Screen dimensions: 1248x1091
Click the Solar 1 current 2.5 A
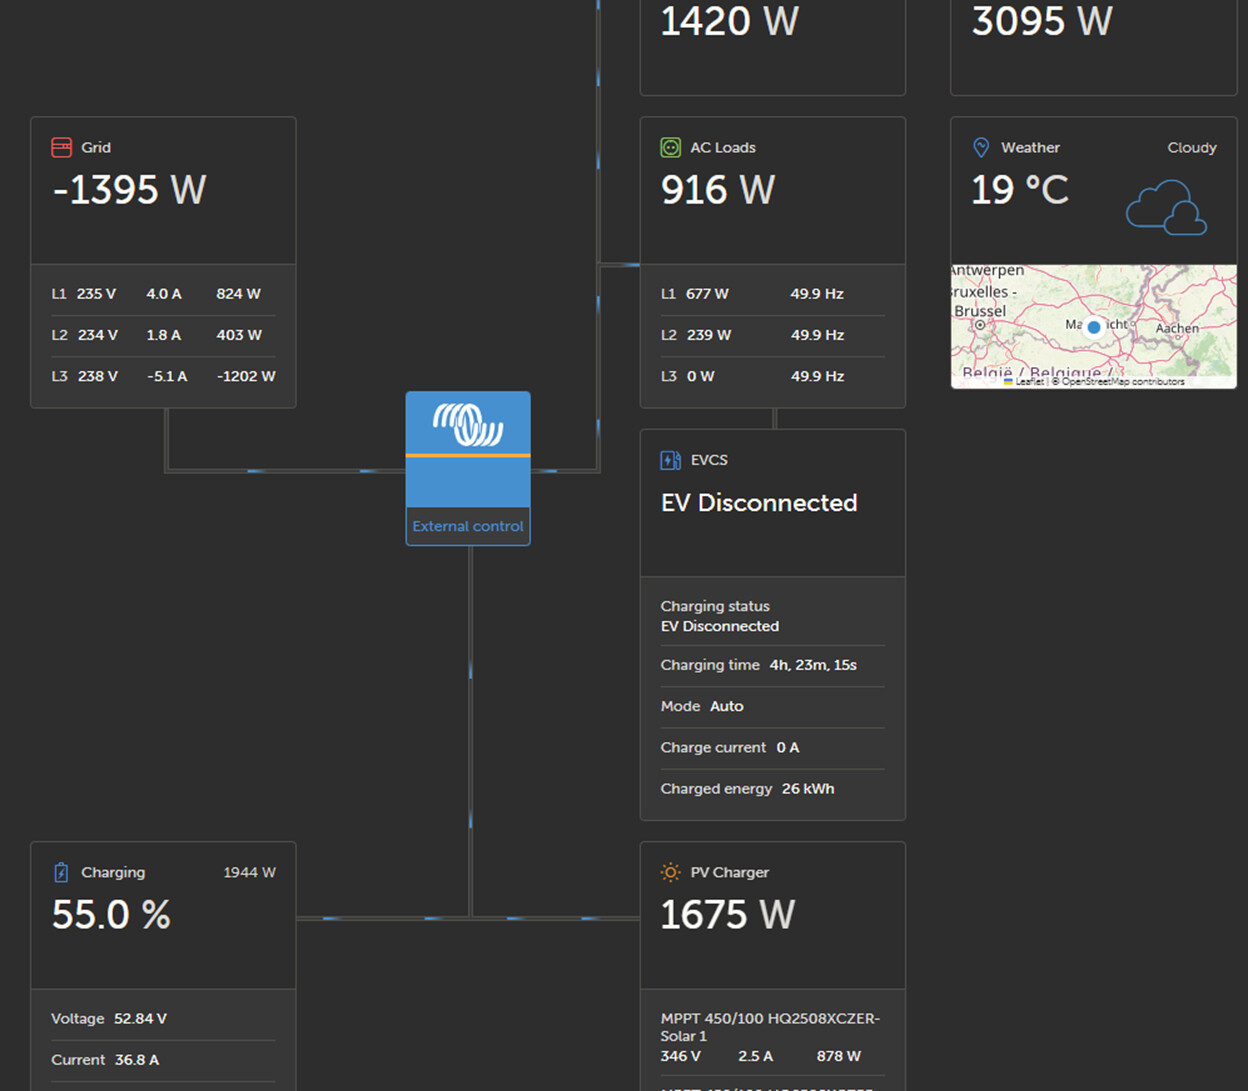coord(755,1056)
